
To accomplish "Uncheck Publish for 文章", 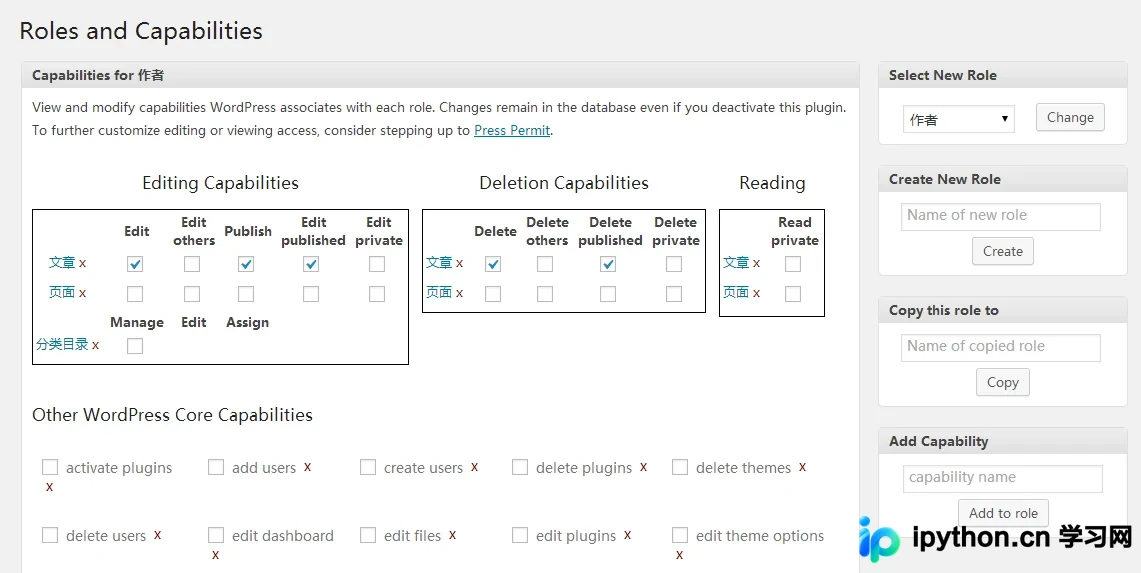I will [x=246, y=264].
